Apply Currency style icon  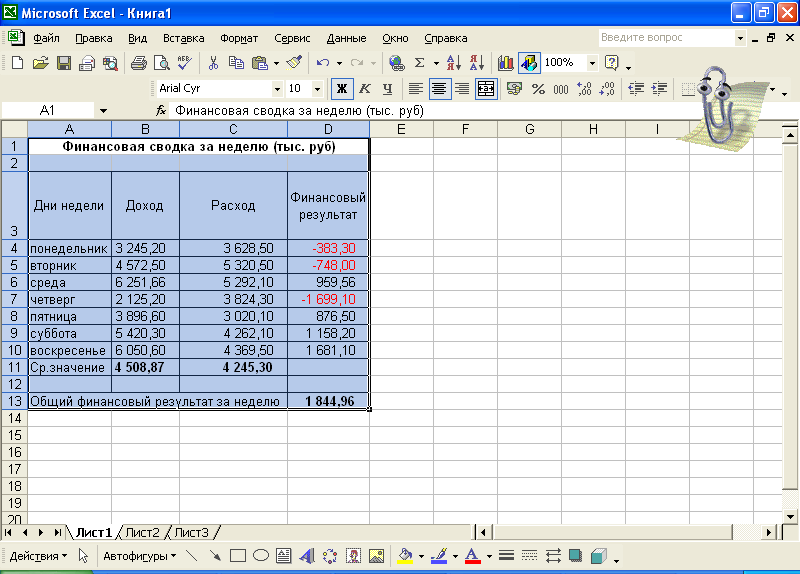(514, 89)
